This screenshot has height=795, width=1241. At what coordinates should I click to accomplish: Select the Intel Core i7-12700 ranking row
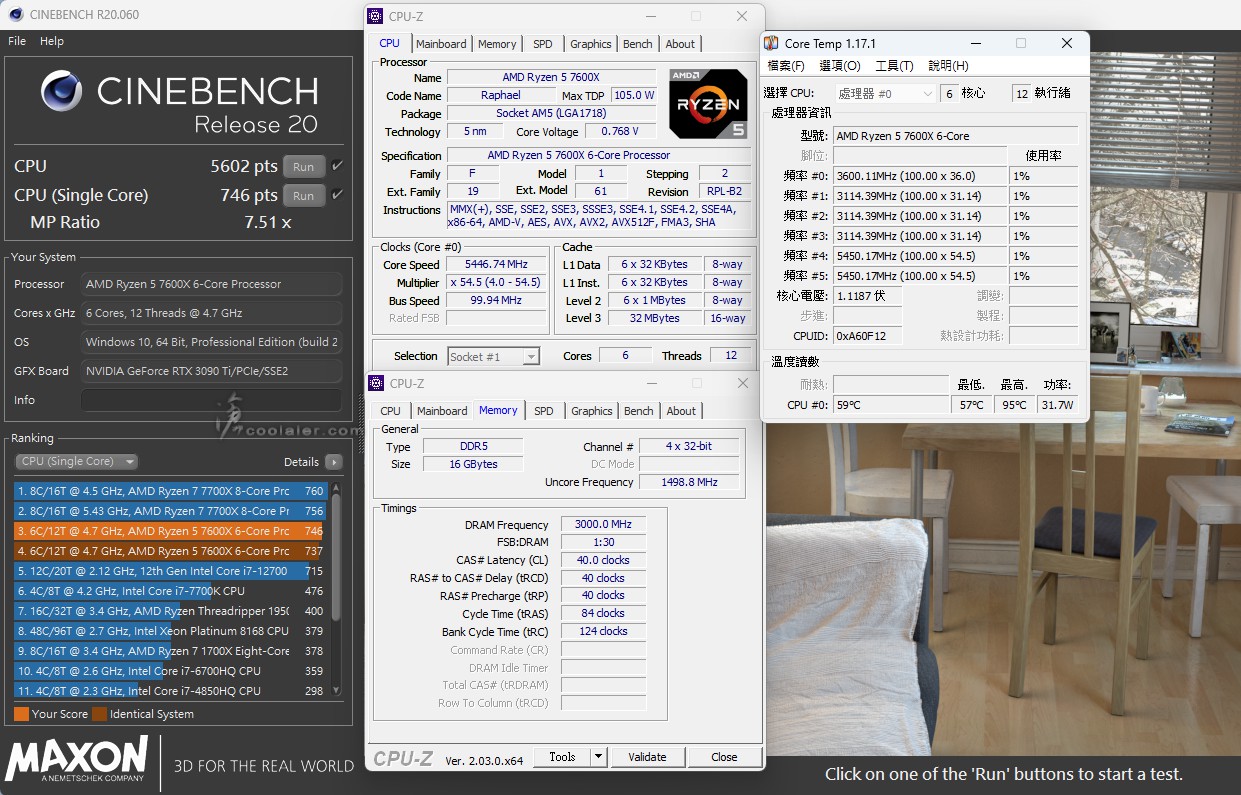(x=170, y=571)
